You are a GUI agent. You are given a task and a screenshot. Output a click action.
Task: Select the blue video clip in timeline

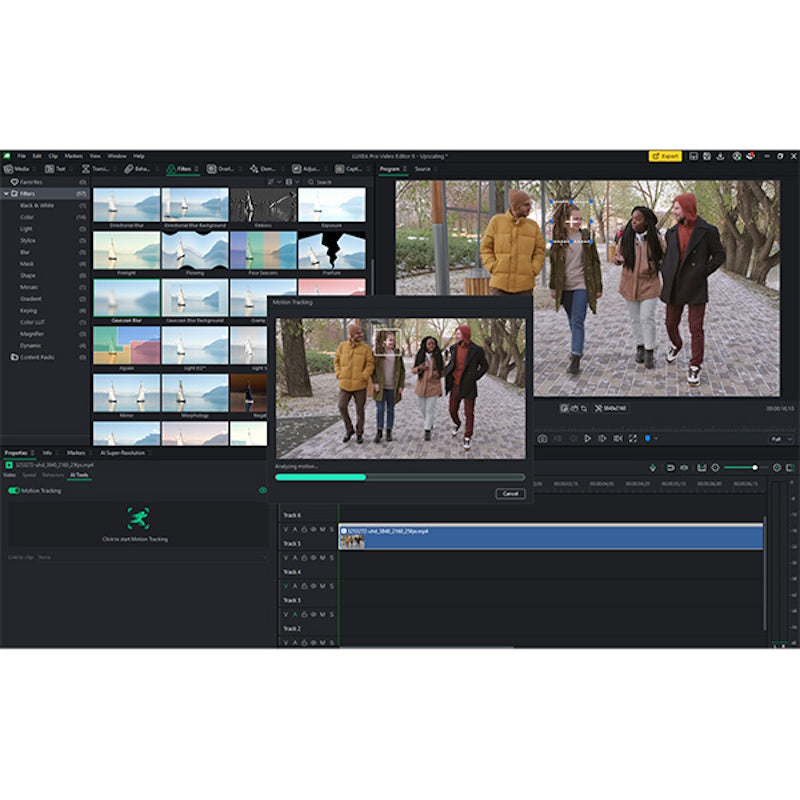(x=551, y=537)
